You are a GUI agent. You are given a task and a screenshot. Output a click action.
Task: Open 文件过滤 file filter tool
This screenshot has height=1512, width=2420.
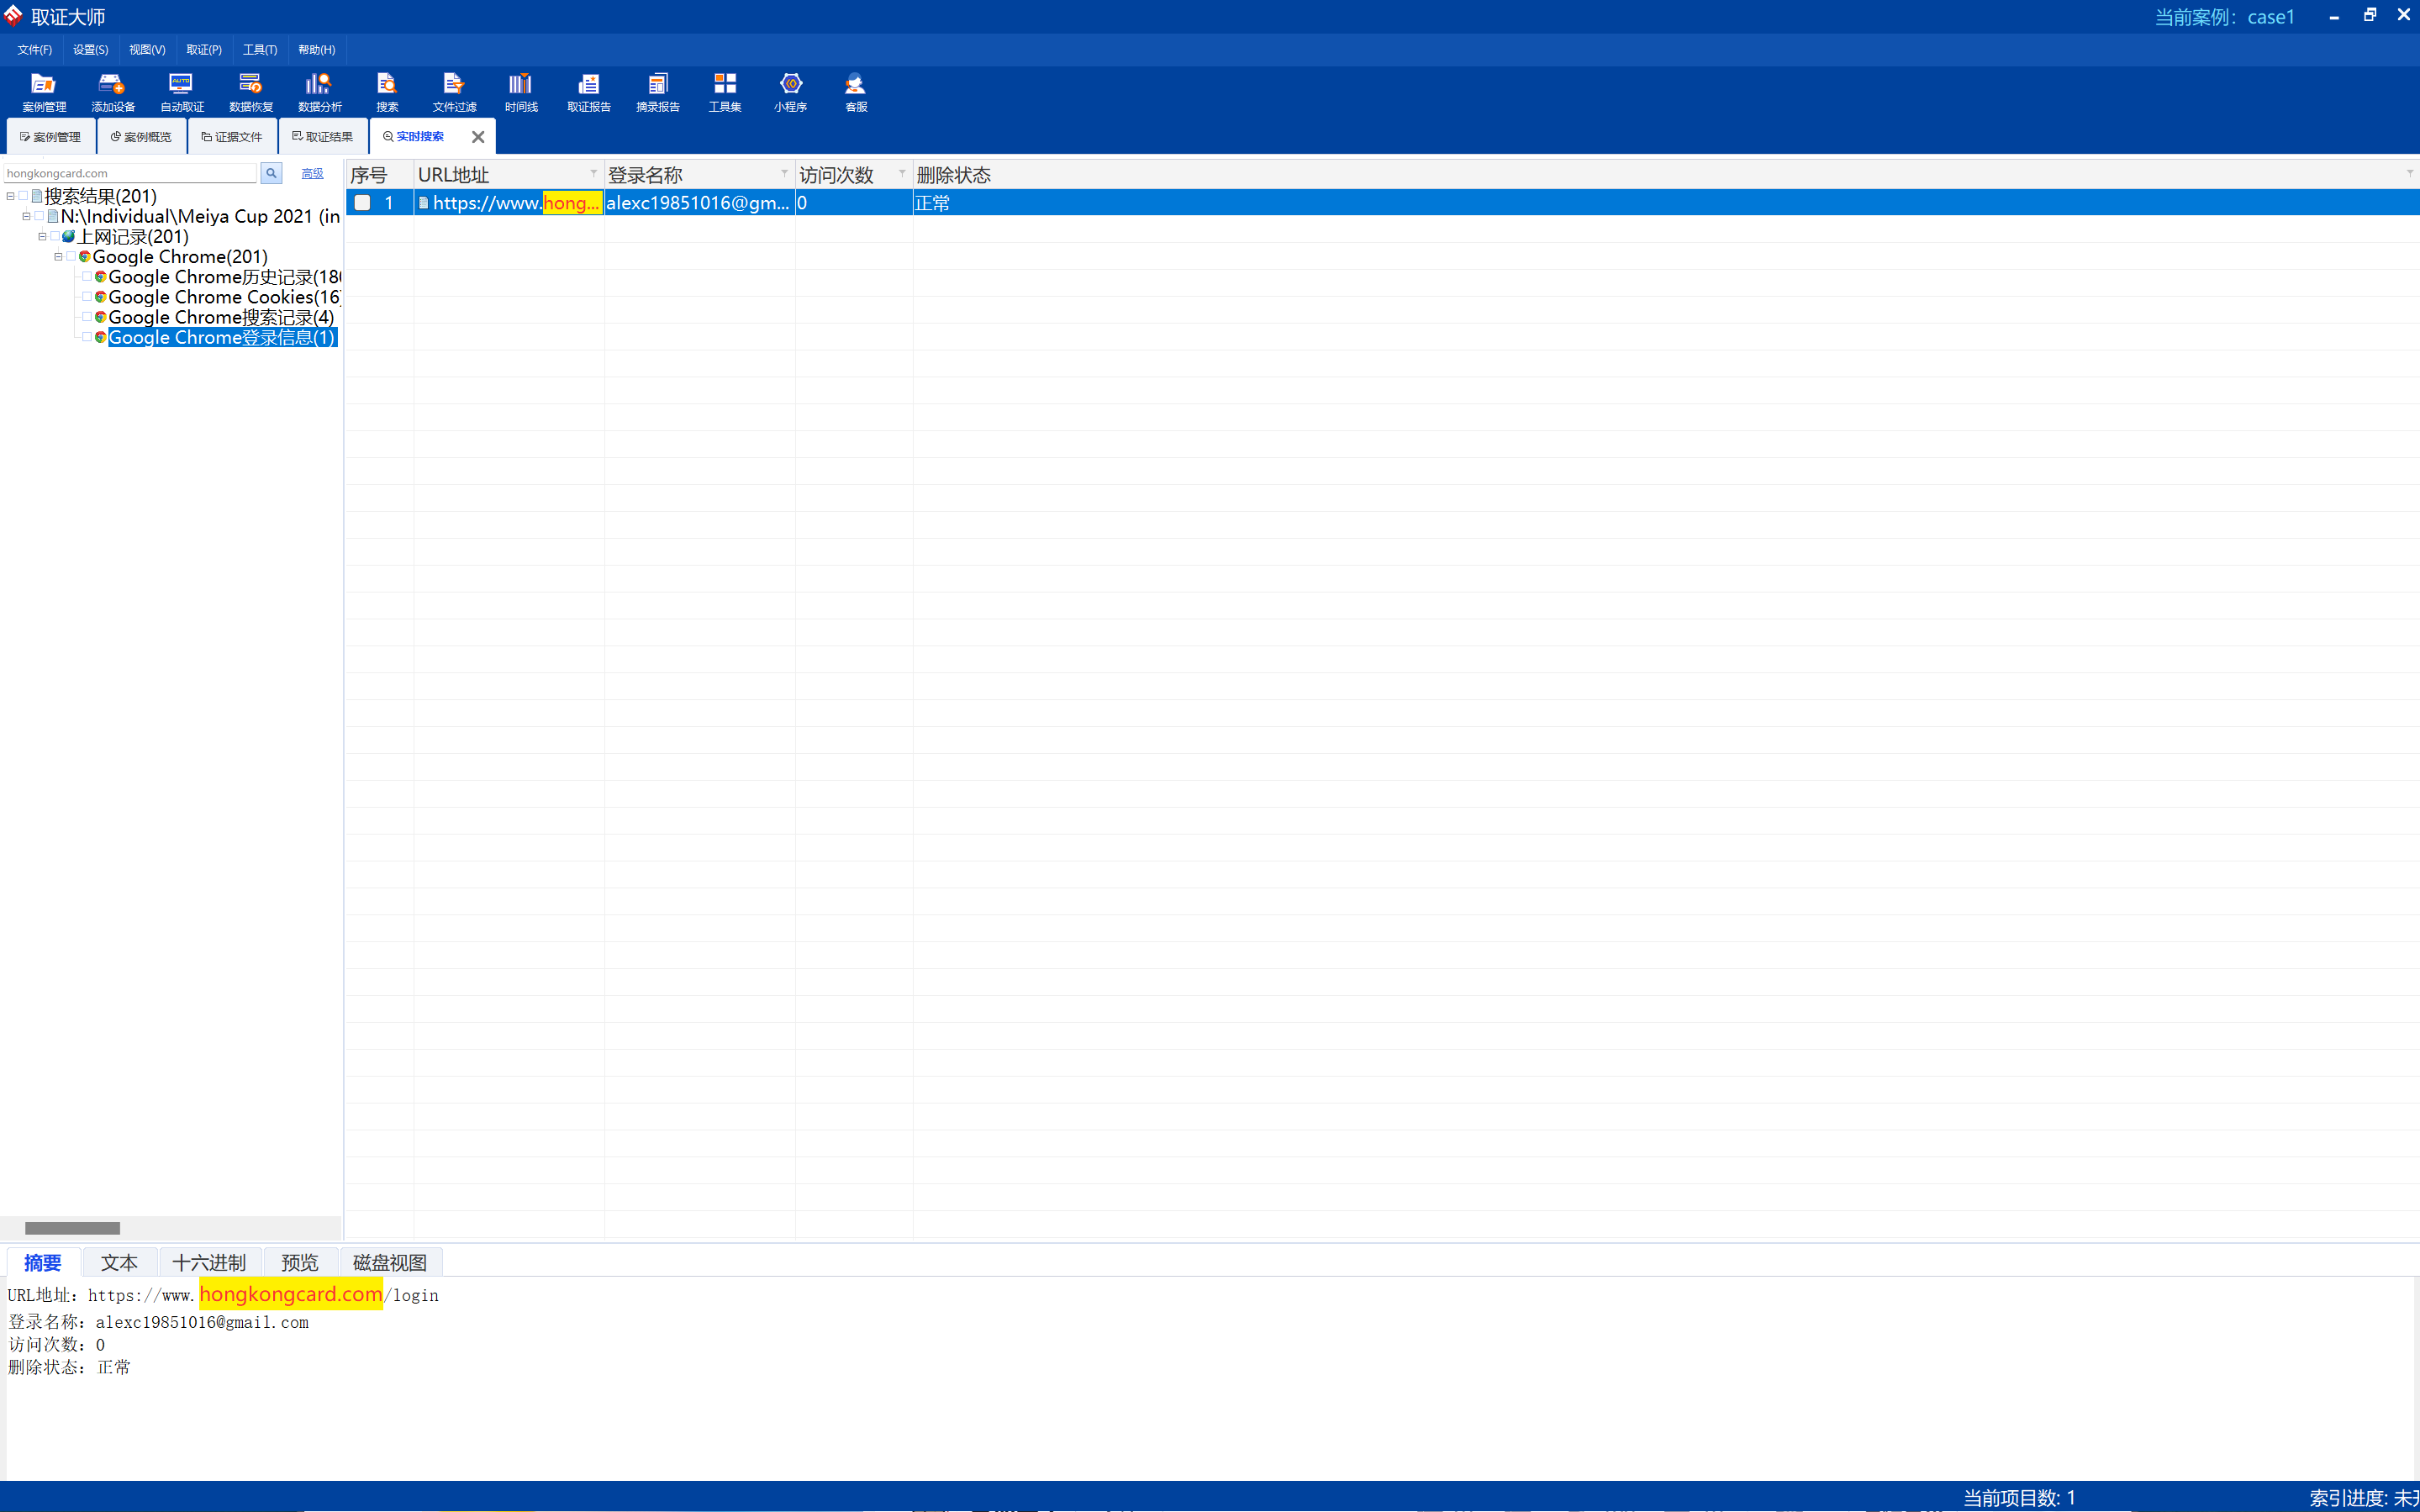tap(454, 91)
